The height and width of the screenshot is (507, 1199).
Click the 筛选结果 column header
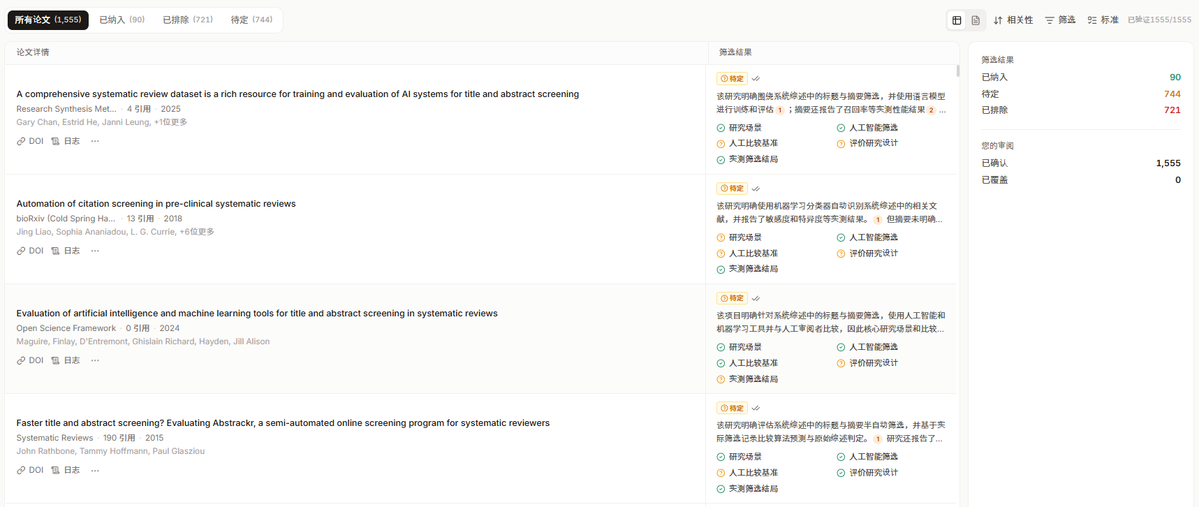click(735, 53)
